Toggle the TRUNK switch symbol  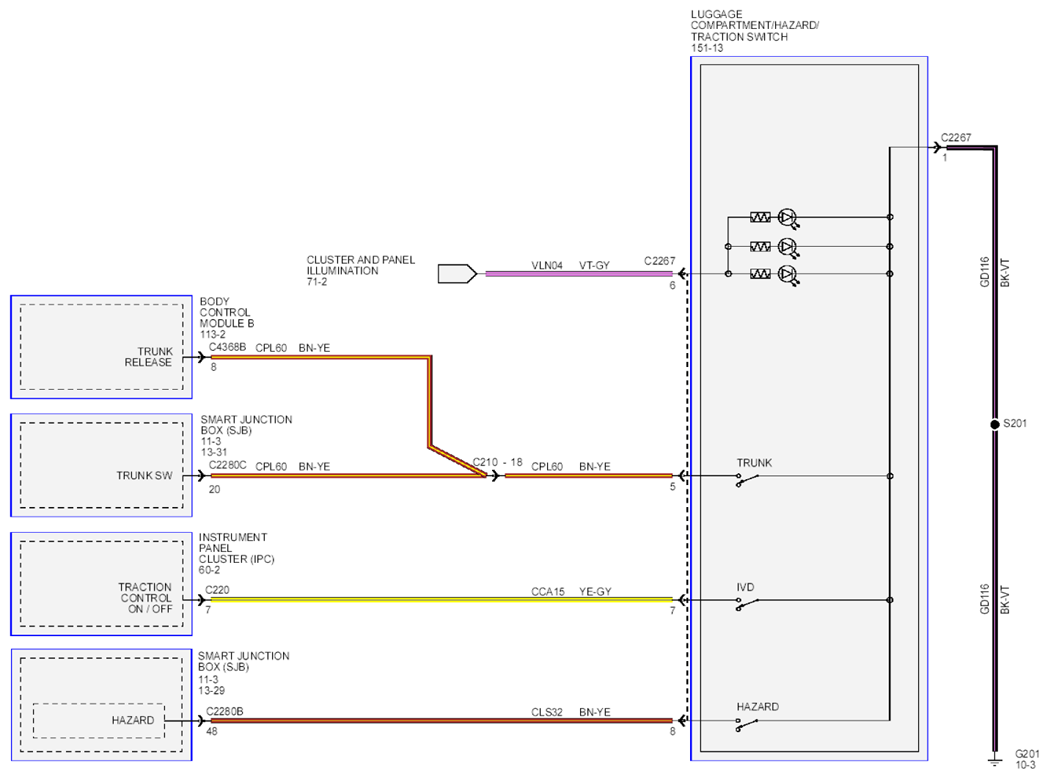click(x=747, y=479)
